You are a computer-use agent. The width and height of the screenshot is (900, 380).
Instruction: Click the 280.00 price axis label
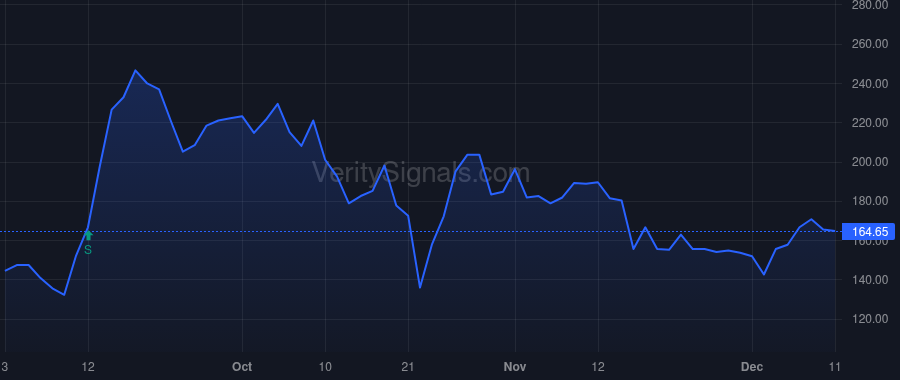871,5
